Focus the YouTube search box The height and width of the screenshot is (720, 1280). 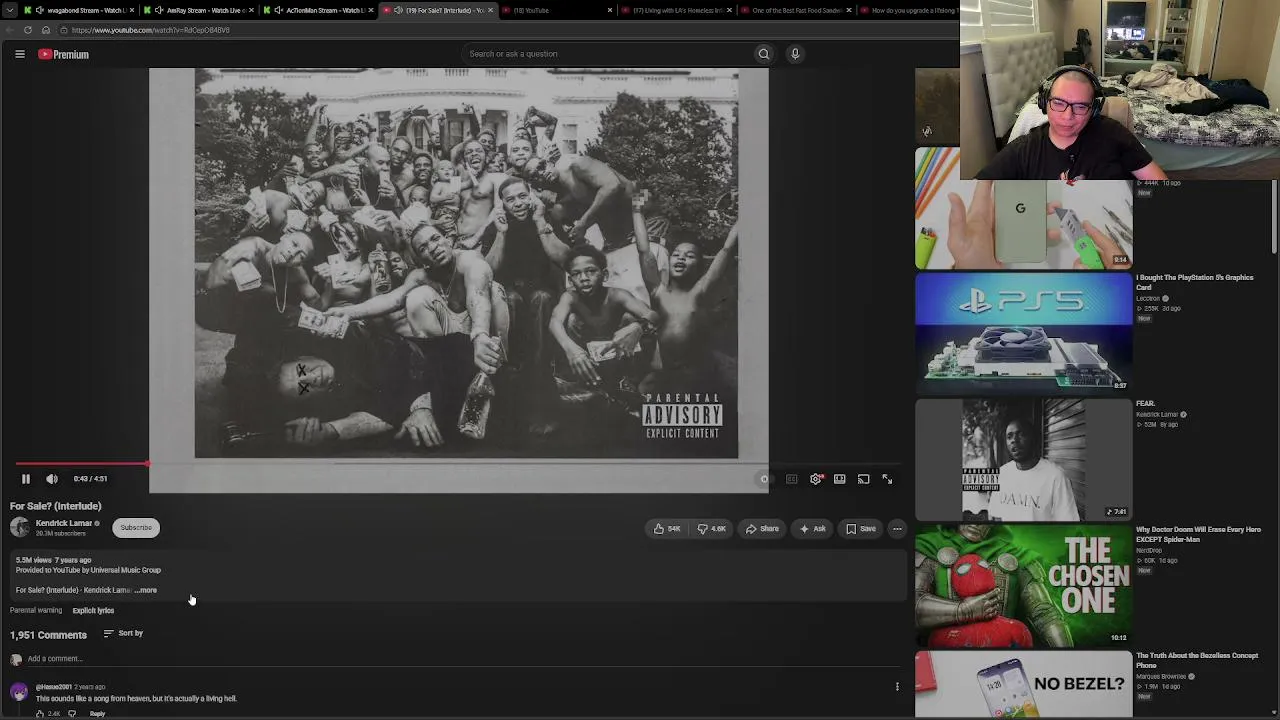[606, 54]
